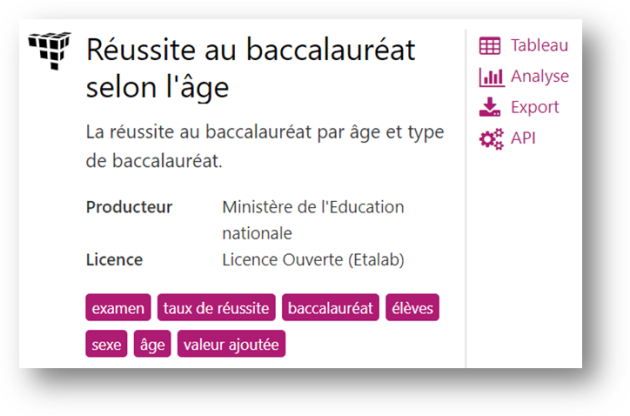The image size is (630, 416).
Task: Switch to the Analyse view label
Action: tap(539, 76)
